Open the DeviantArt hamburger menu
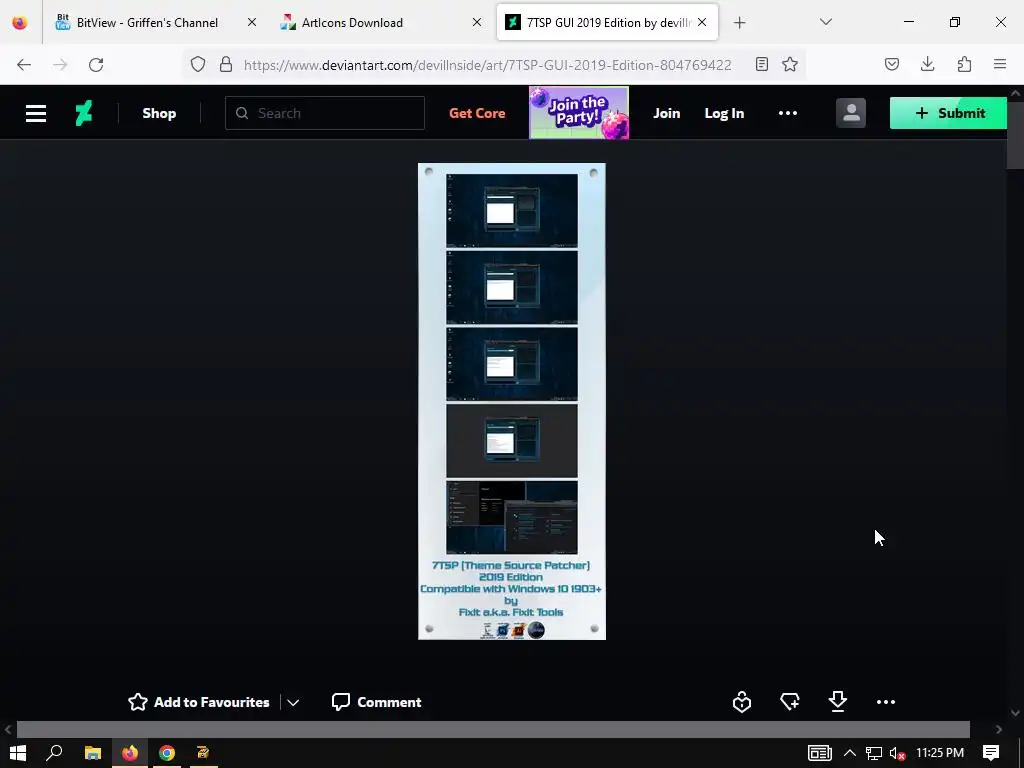 pos(36,114)
